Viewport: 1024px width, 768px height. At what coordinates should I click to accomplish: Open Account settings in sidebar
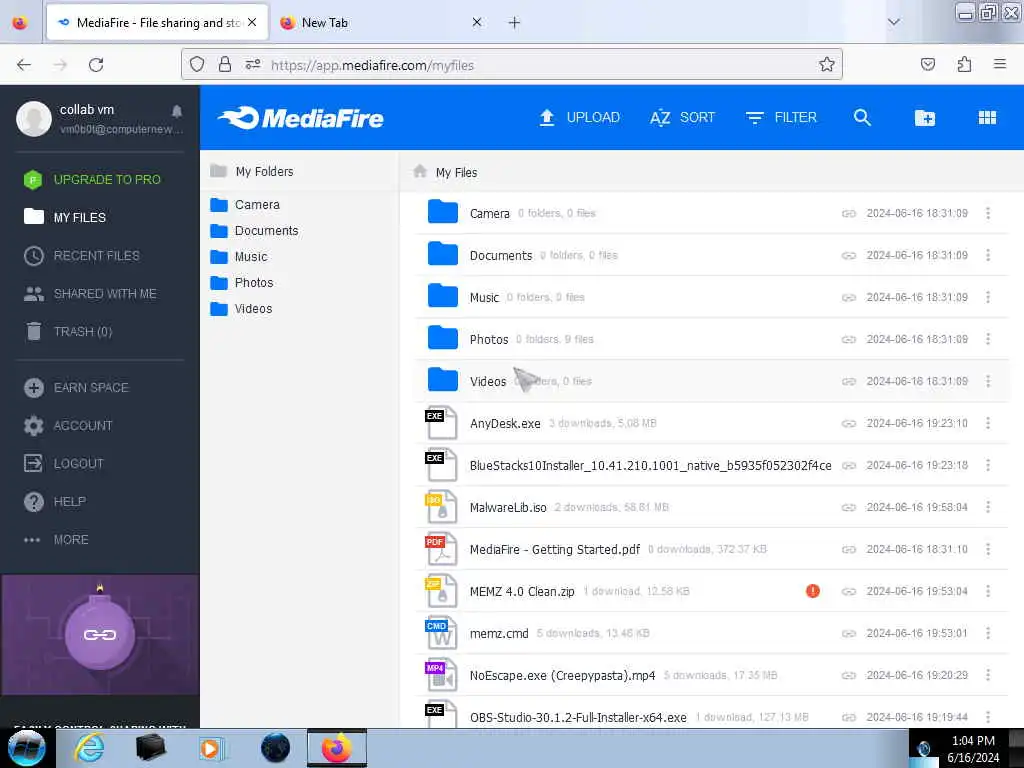coord(68,426)
